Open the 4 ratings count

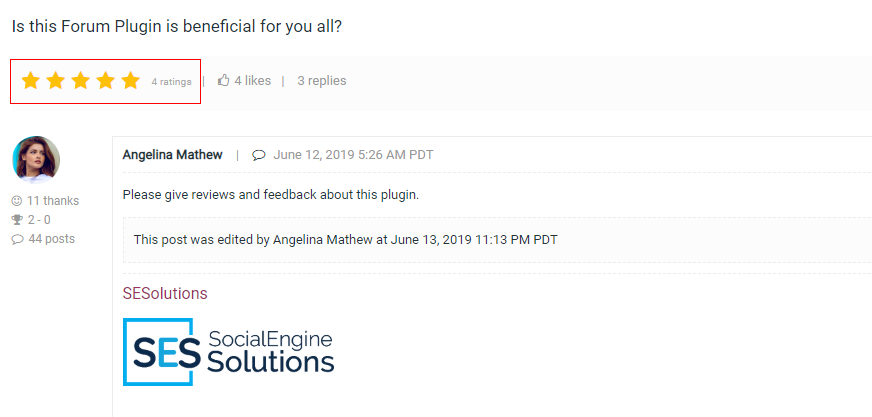171,82
